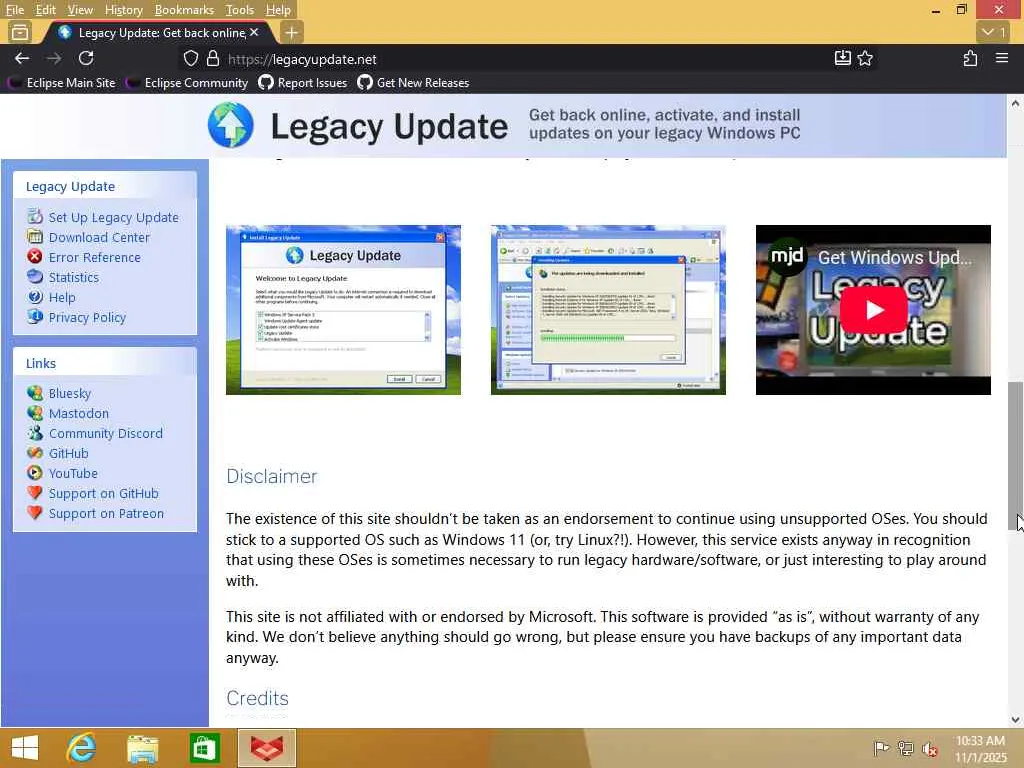Viewport: 1024px width, 768px height.
Task: Click the Set Up Legacy Update icon
Action: 35,216
